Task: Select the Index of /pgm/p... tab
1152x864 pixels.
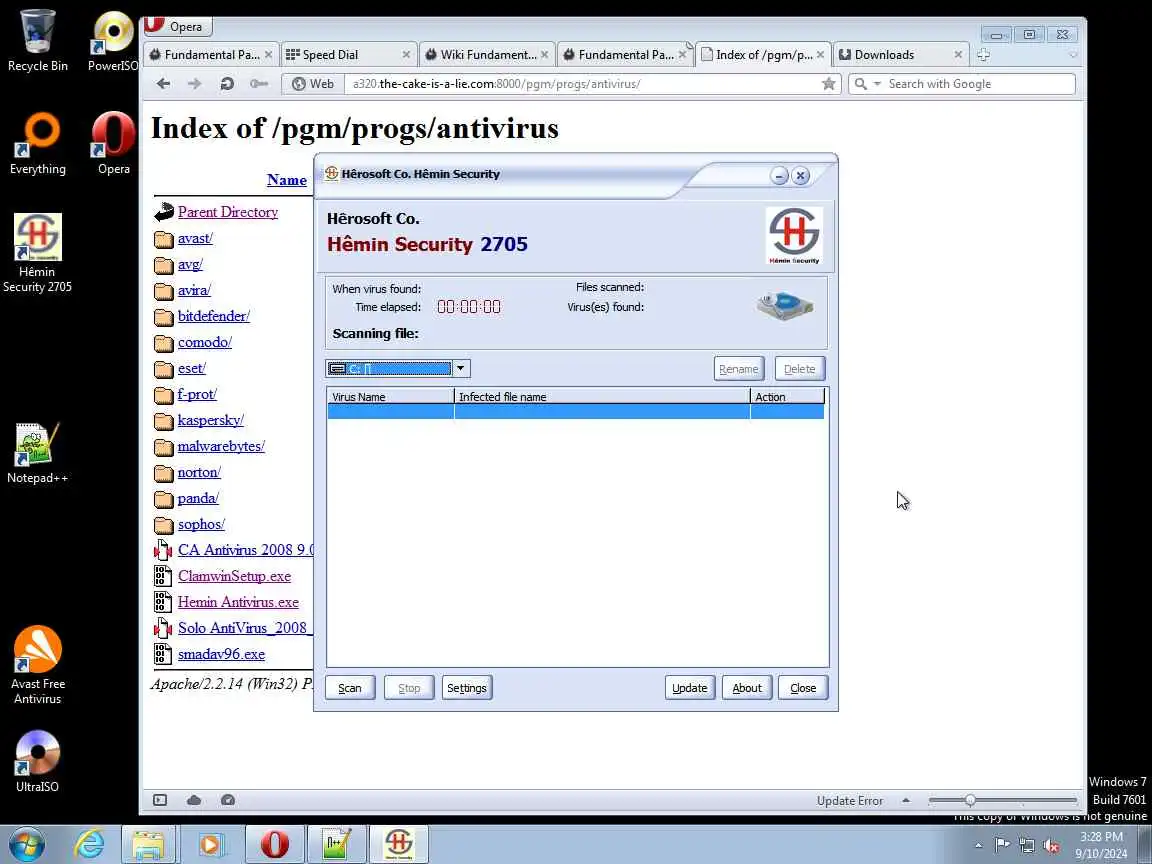Action: click(763, 54)
